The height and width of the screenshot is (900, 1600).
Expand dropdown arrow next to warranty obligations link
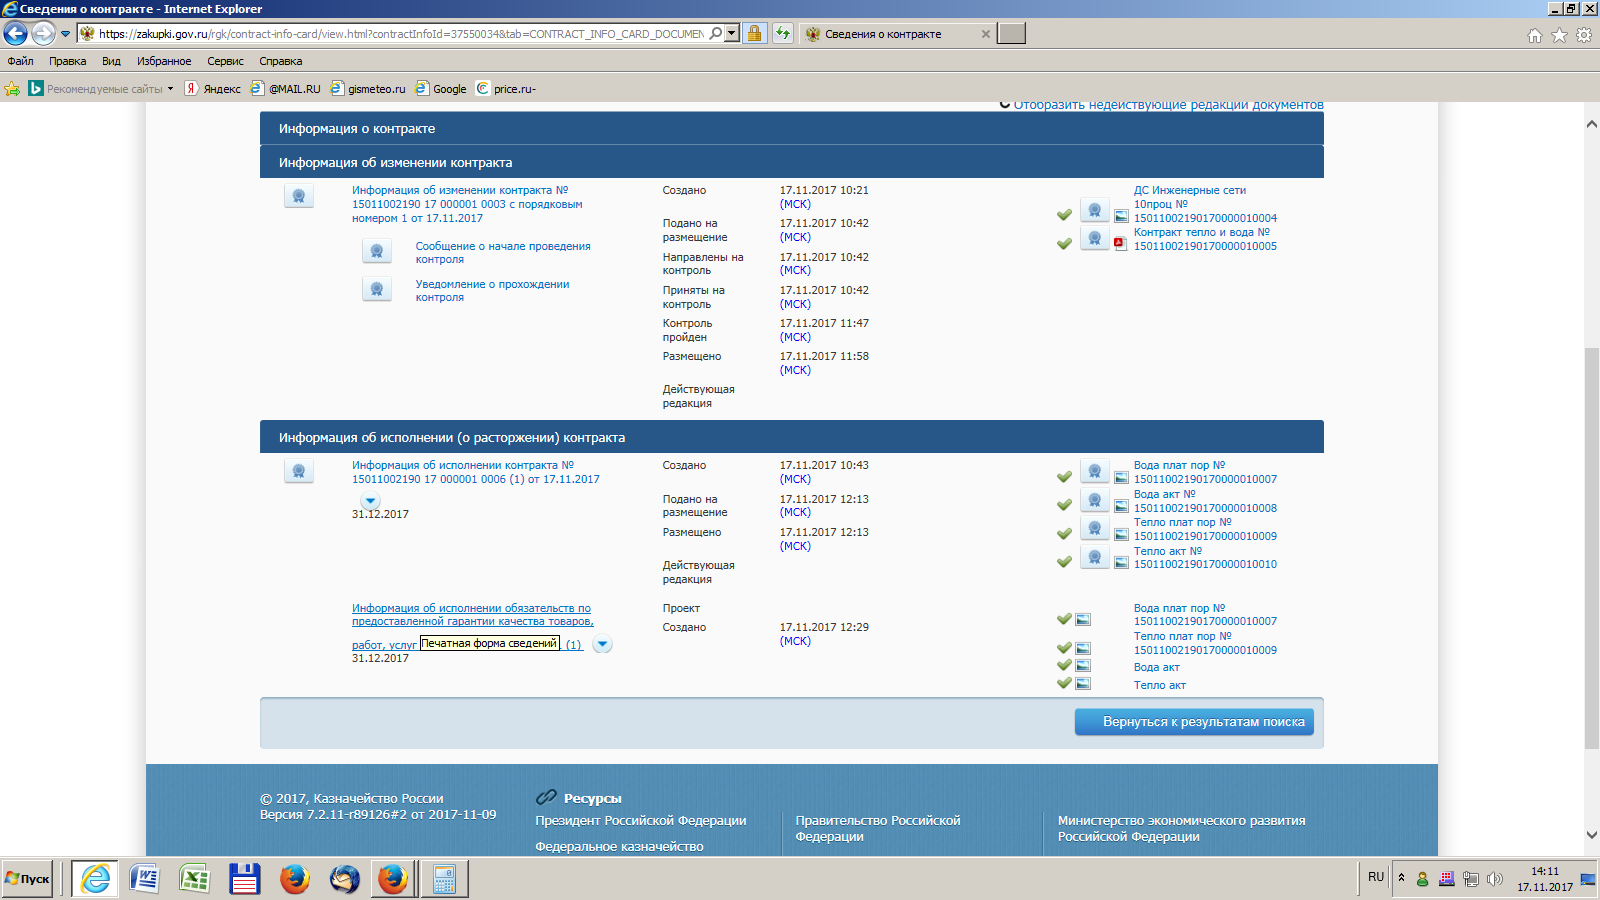tap(602, 645)
